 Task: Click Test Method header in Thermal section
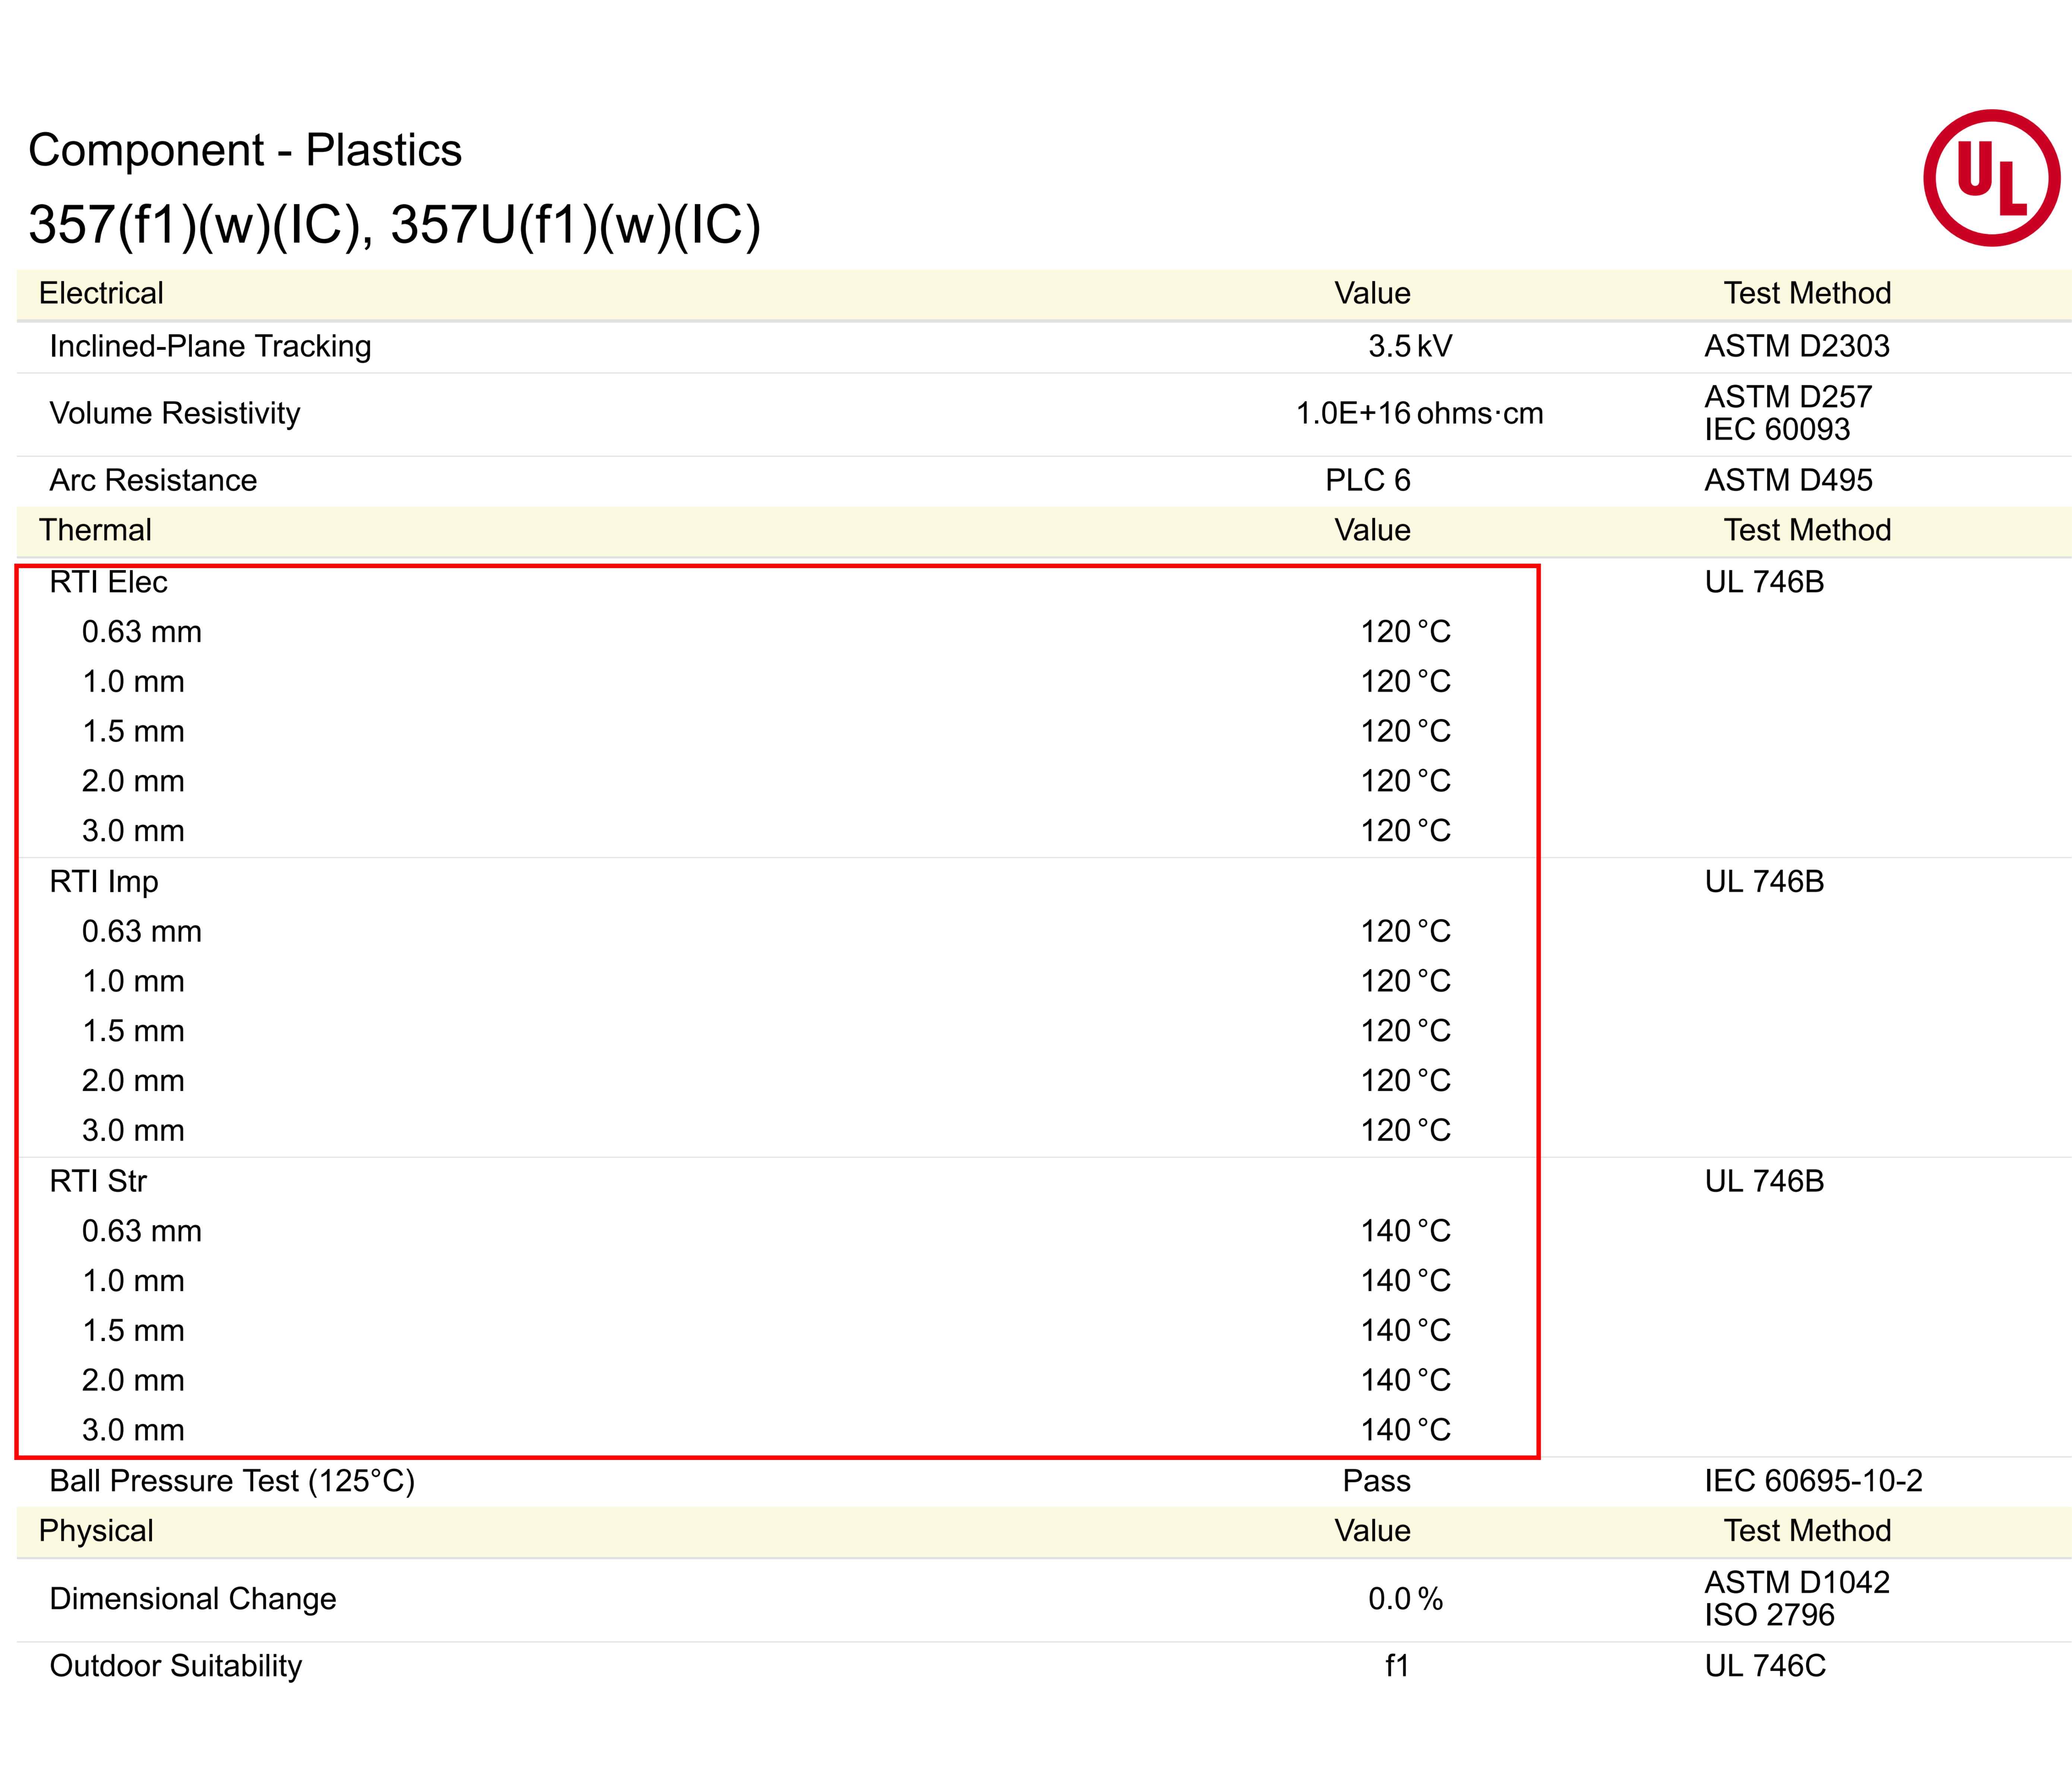click(1807, 530)
